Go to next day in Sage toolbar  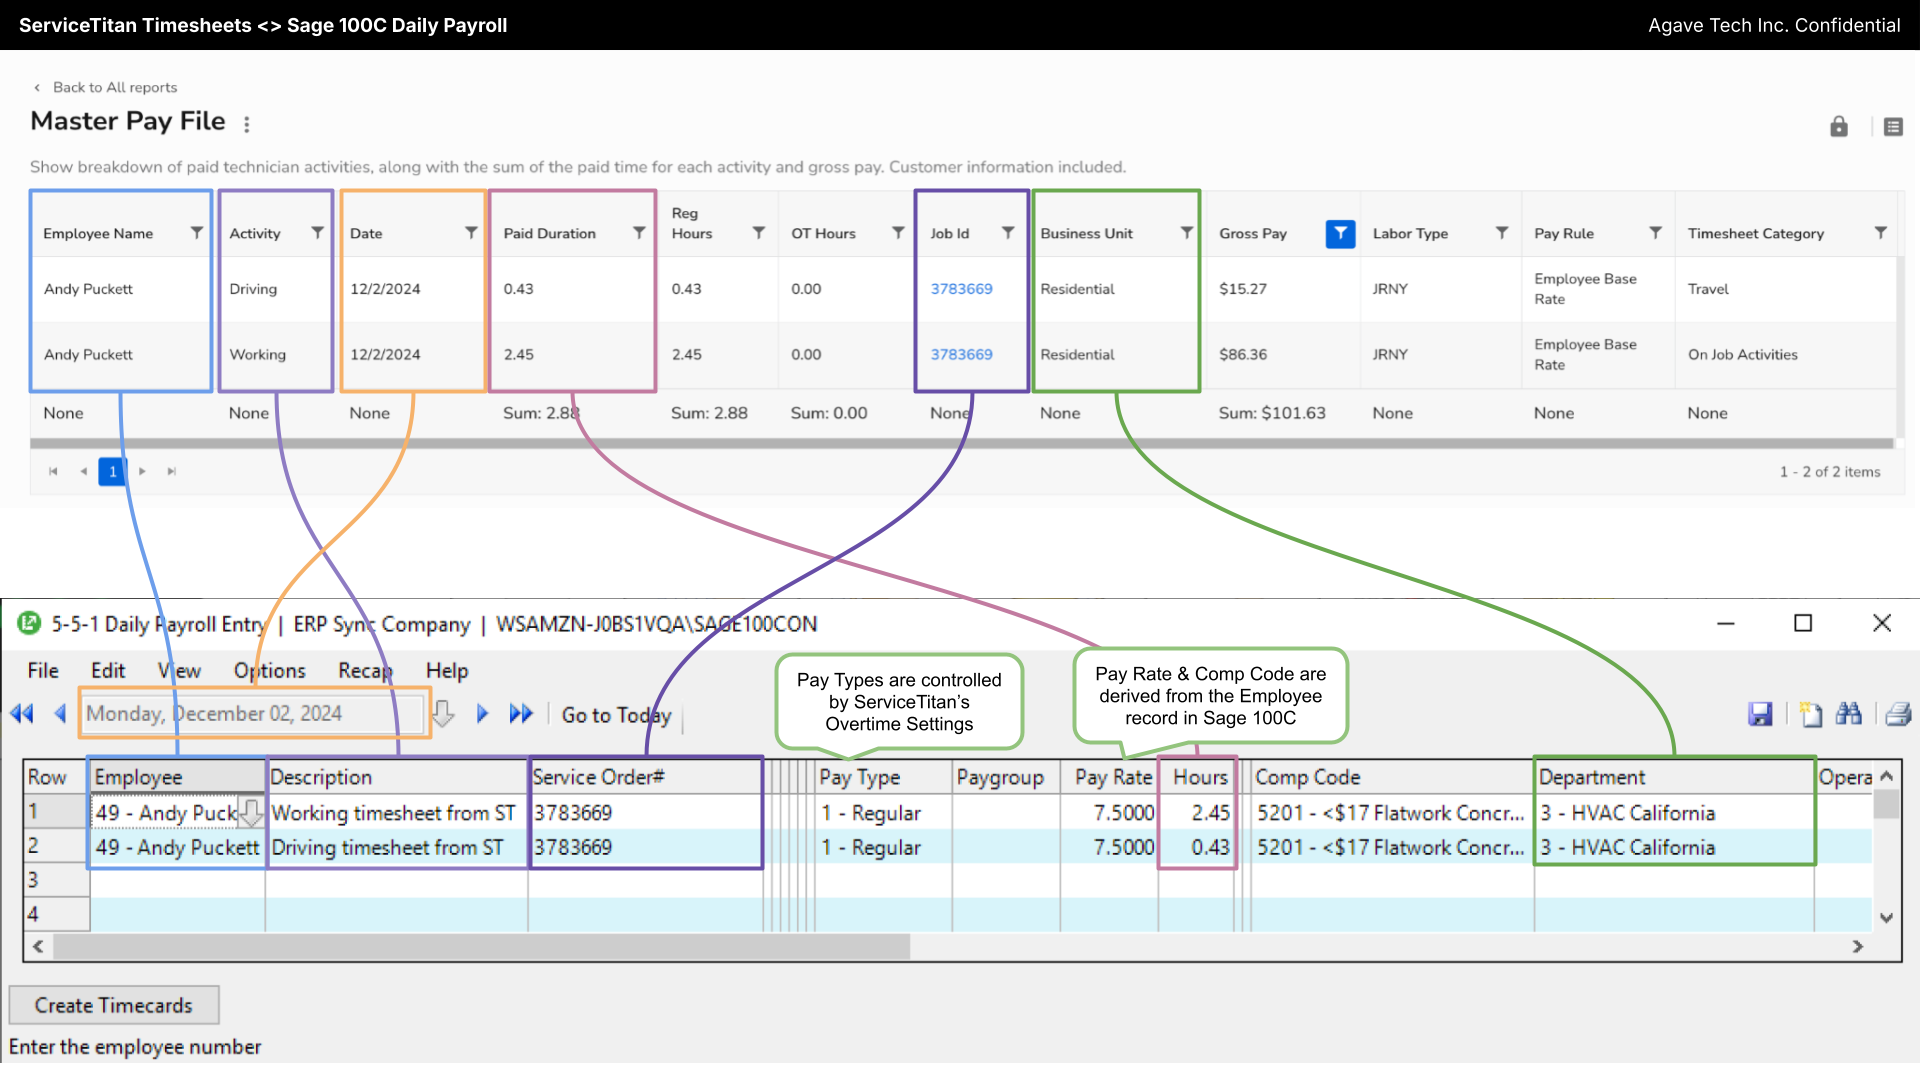482,713
